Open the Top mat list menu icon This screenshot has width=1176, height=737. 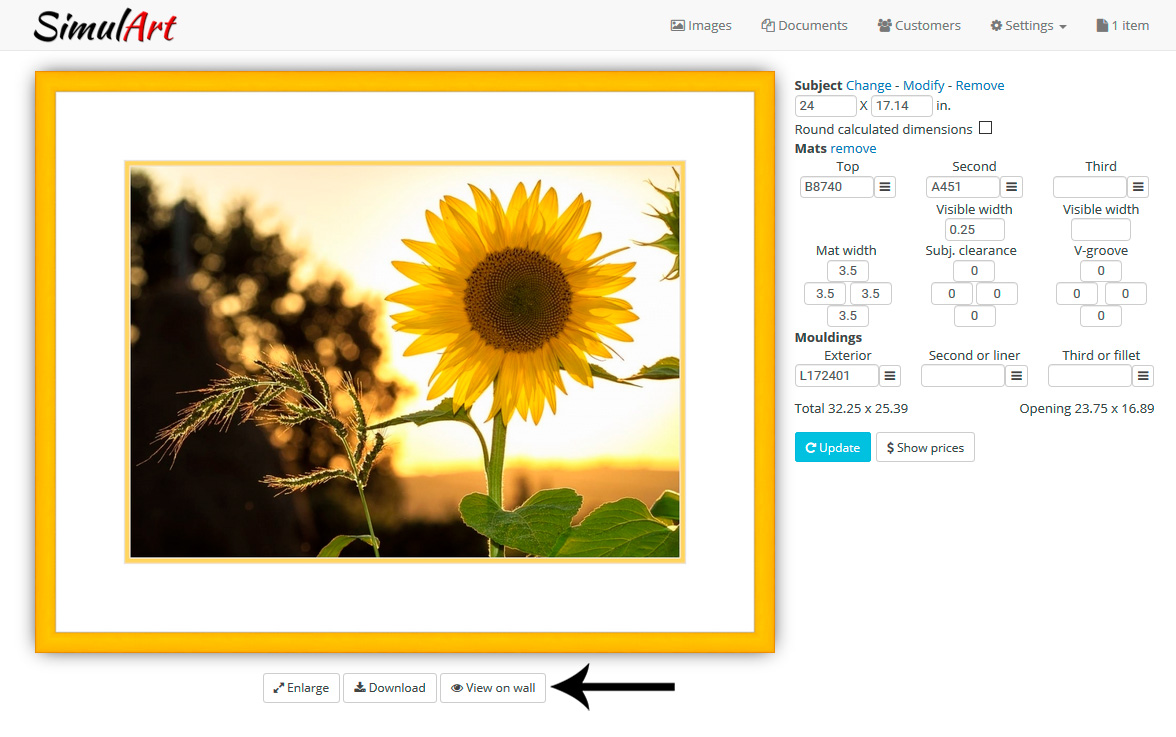[x=885, y=187]
